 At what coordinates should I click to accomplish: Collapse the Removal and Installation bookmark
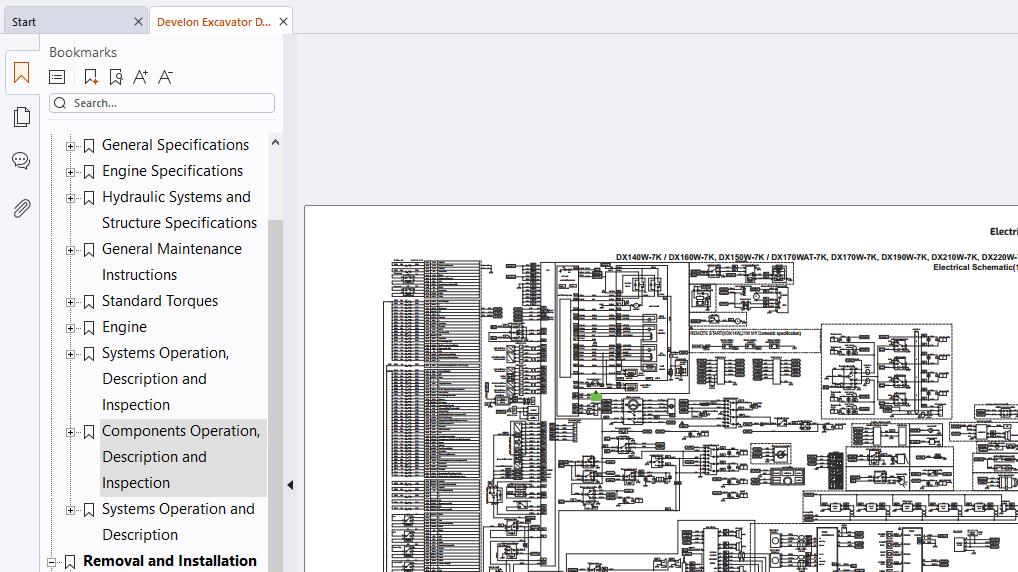click(51, 562)
